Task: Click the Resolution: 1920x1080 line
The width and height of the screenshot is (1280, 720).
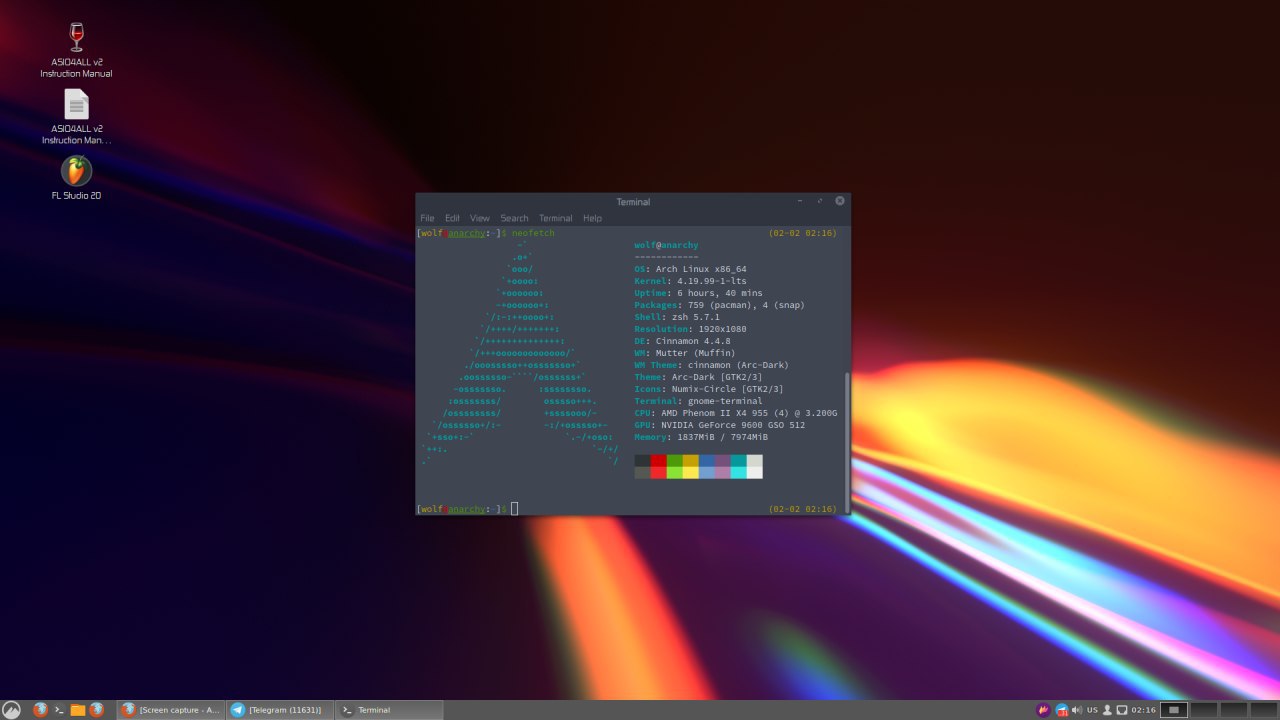Action: coord(690,329)
